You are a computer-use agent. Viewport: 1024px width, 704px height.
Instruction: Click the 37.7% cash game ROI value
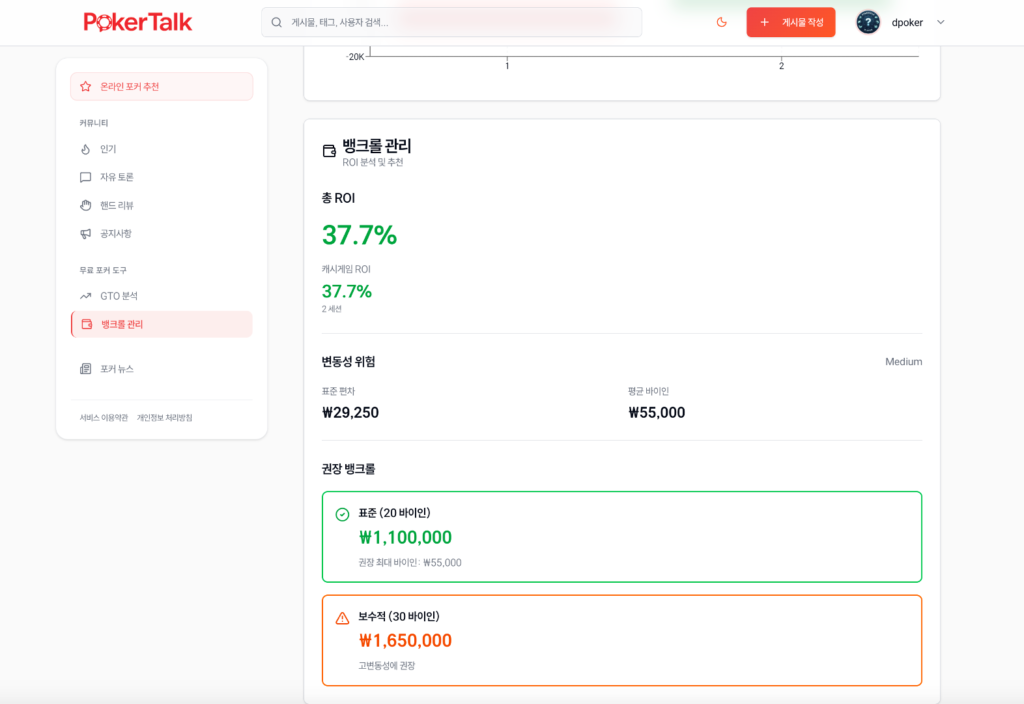[x=347, y=291]
